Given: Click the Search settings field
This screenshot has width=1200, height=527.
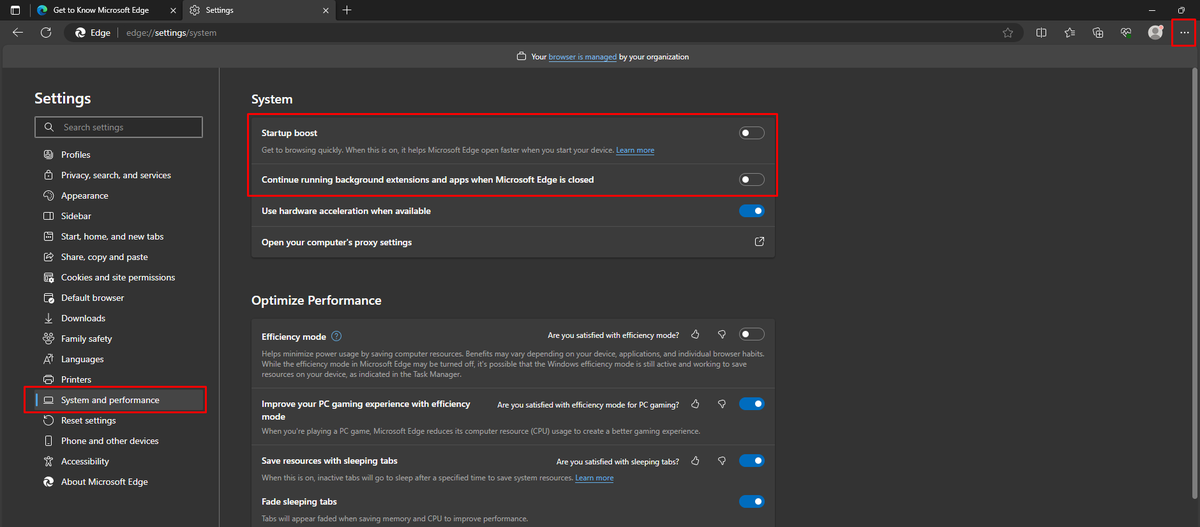Looking at the screenshot, I should point(119,127).
